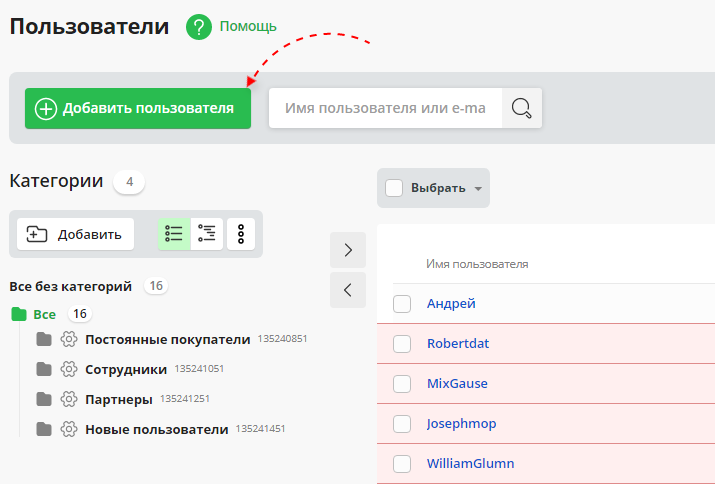Open settings gear for Постоянные покупатели

coord(69,339)
